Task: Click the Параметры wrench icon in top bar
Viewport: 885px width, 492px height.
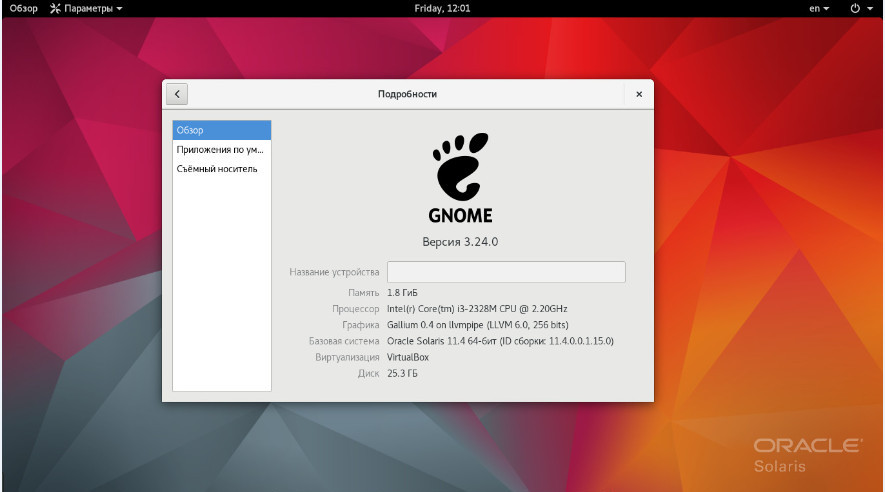Action: click(x=55, y=8)
